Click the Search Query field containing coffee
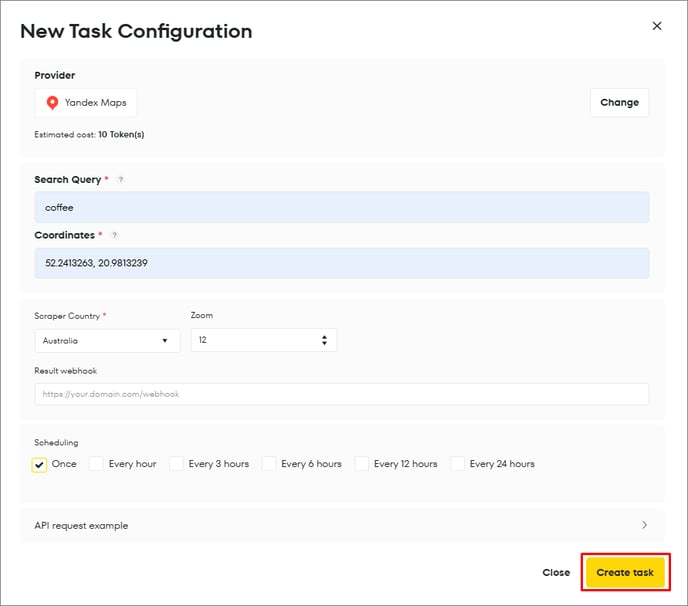The image size is (688, 606). pos(342,207)
